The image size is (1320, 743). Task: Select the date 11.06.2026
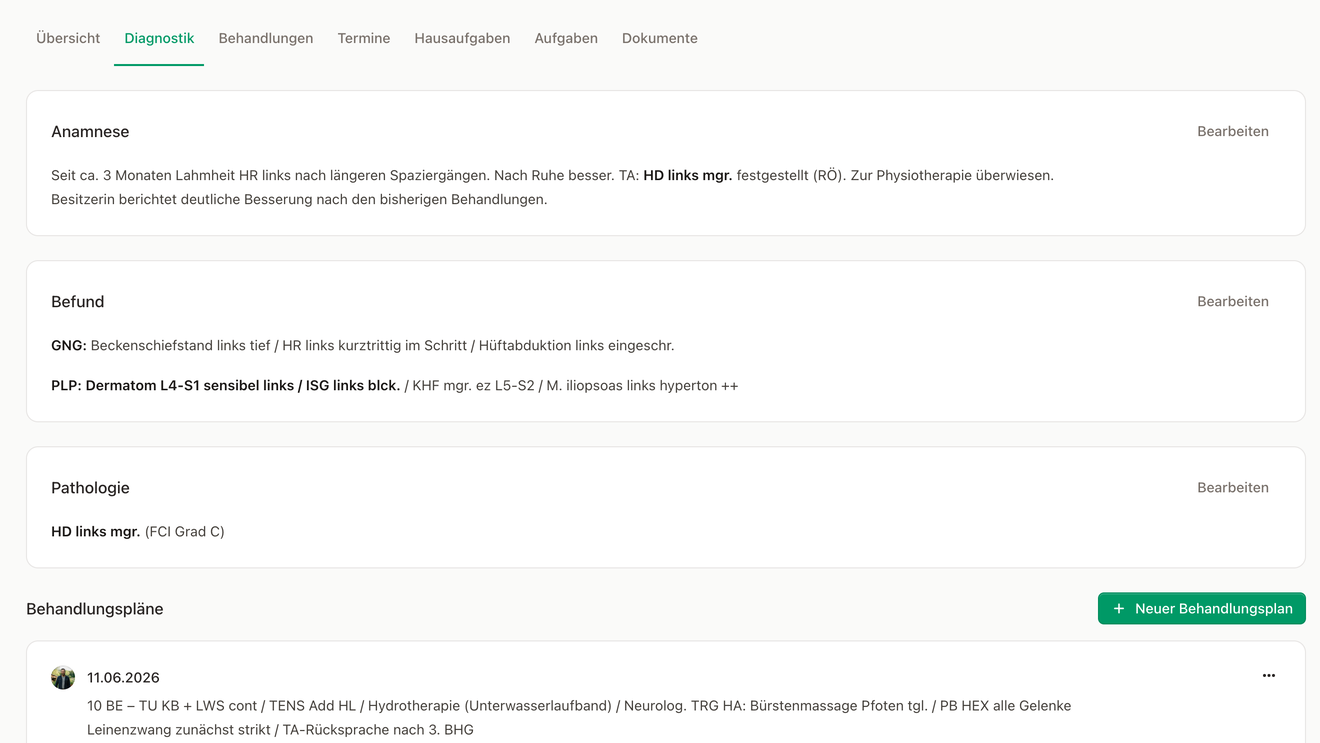click(x=123, y=677)
